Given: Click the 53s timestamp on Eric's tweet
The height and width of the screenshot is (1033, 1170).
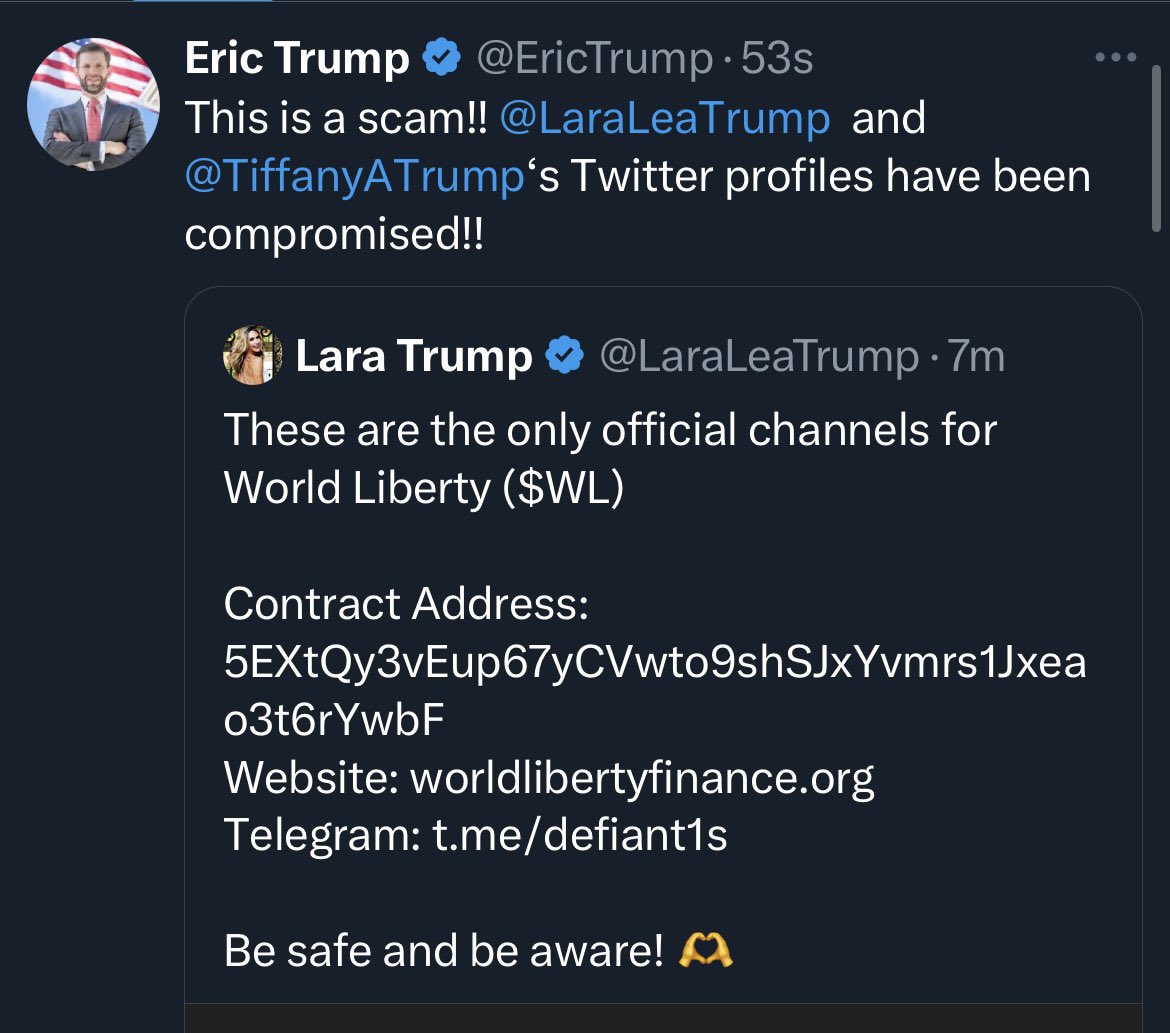Looking at the screenshot, I should point(778,59).
